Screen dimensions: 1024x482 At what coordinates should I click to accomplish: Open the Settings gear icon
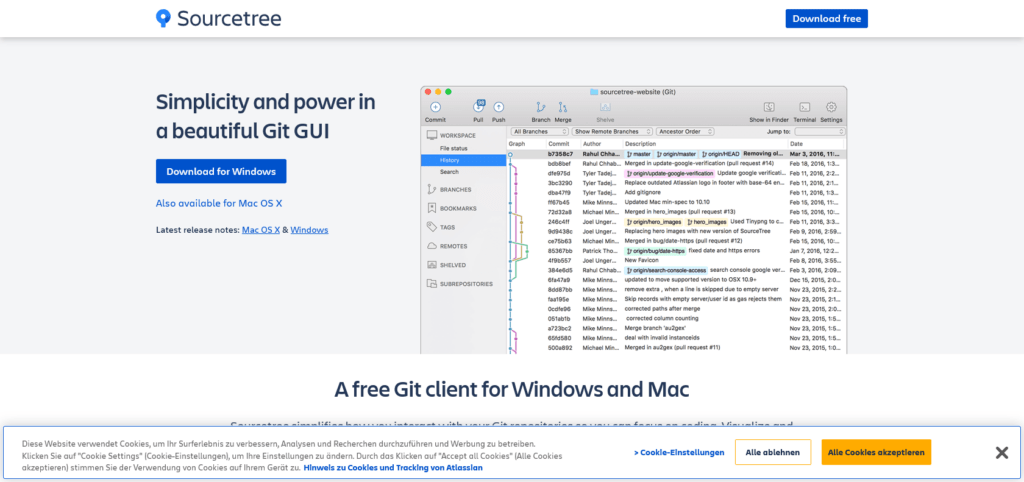tap(831, 107)
